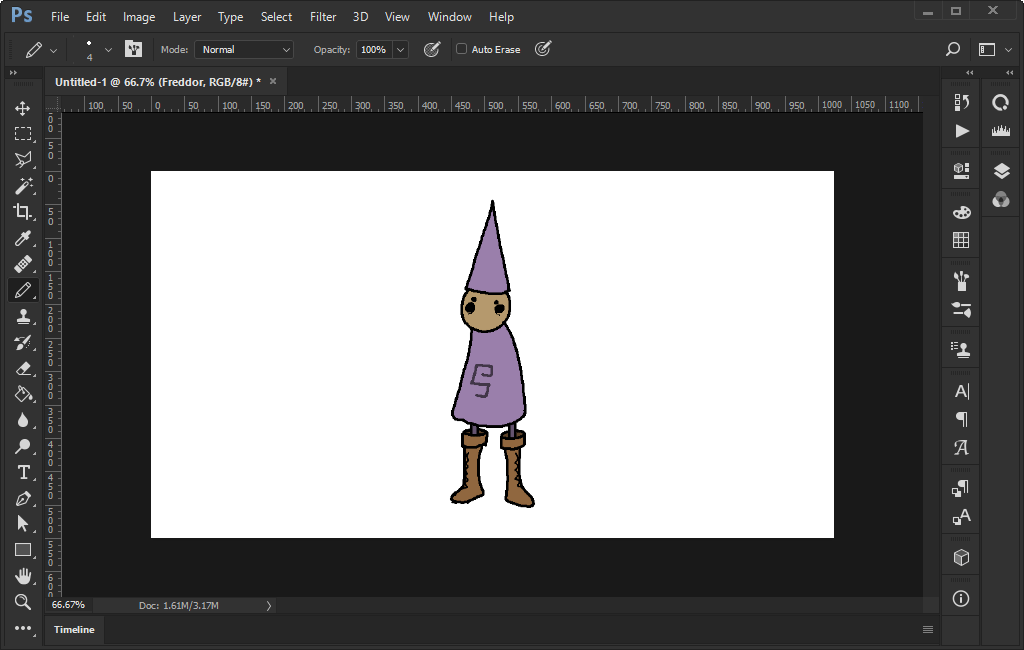Select the Move tool
The width and height of the screenshot is (1024, 650).
(22, 108)
